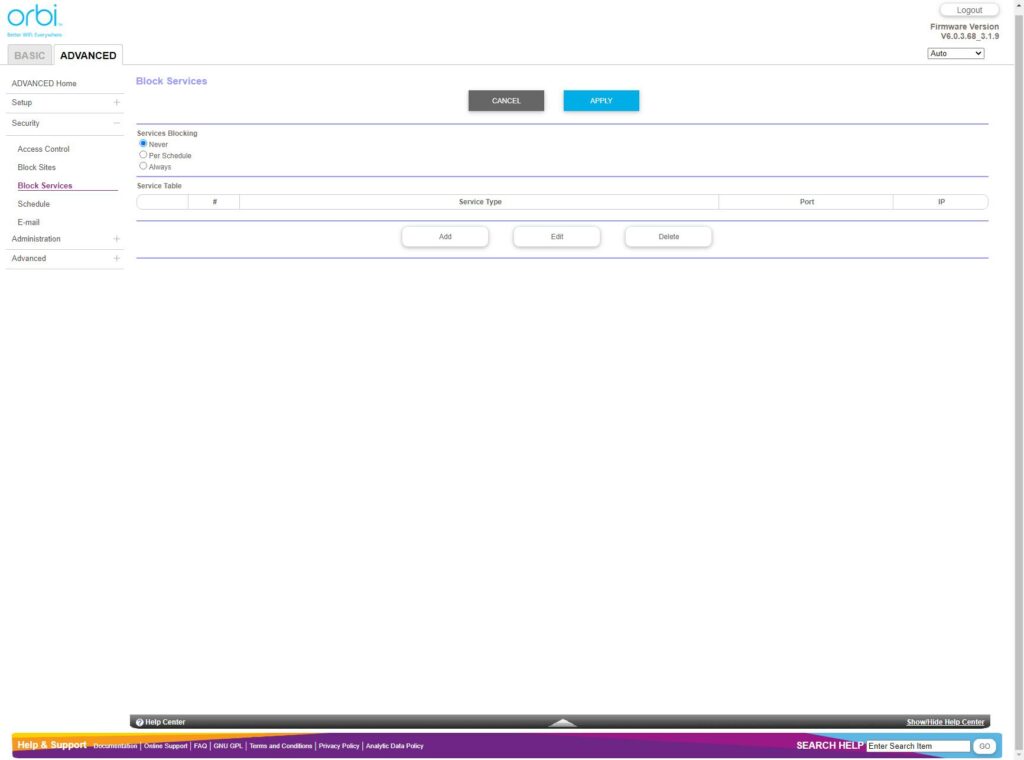The image size is (1024, 760).
Task: Select Per Schedule blocking option
Action: [x=143, y=155]
